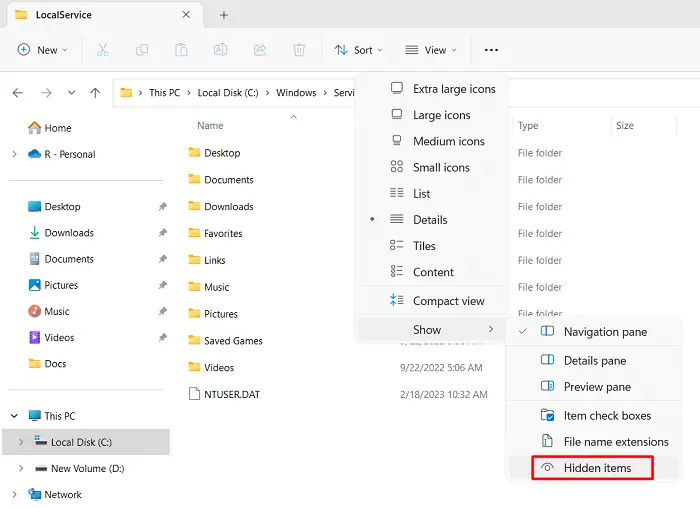Choose Tiles view
Screen dimensions: 700x508
coord(432,246)
